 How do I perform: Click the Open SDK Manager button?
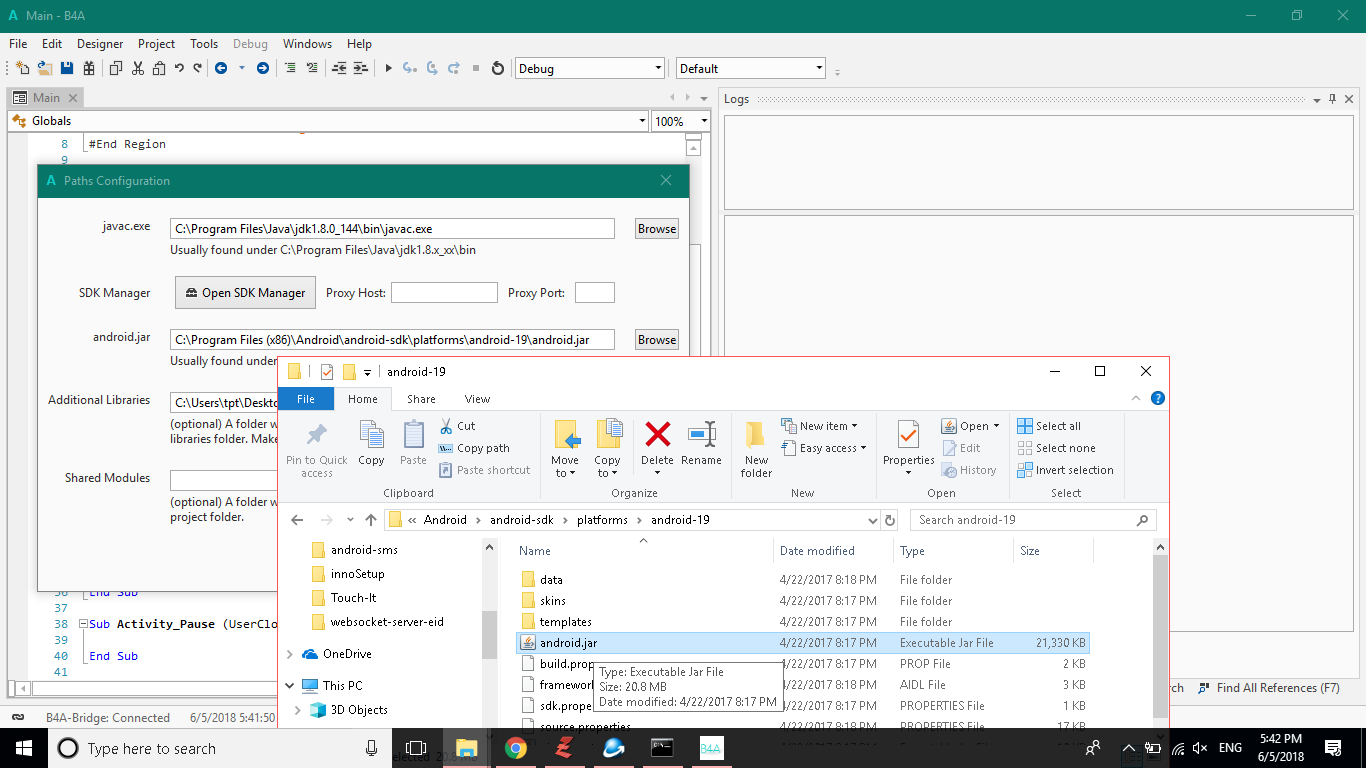tap(245, 293)
